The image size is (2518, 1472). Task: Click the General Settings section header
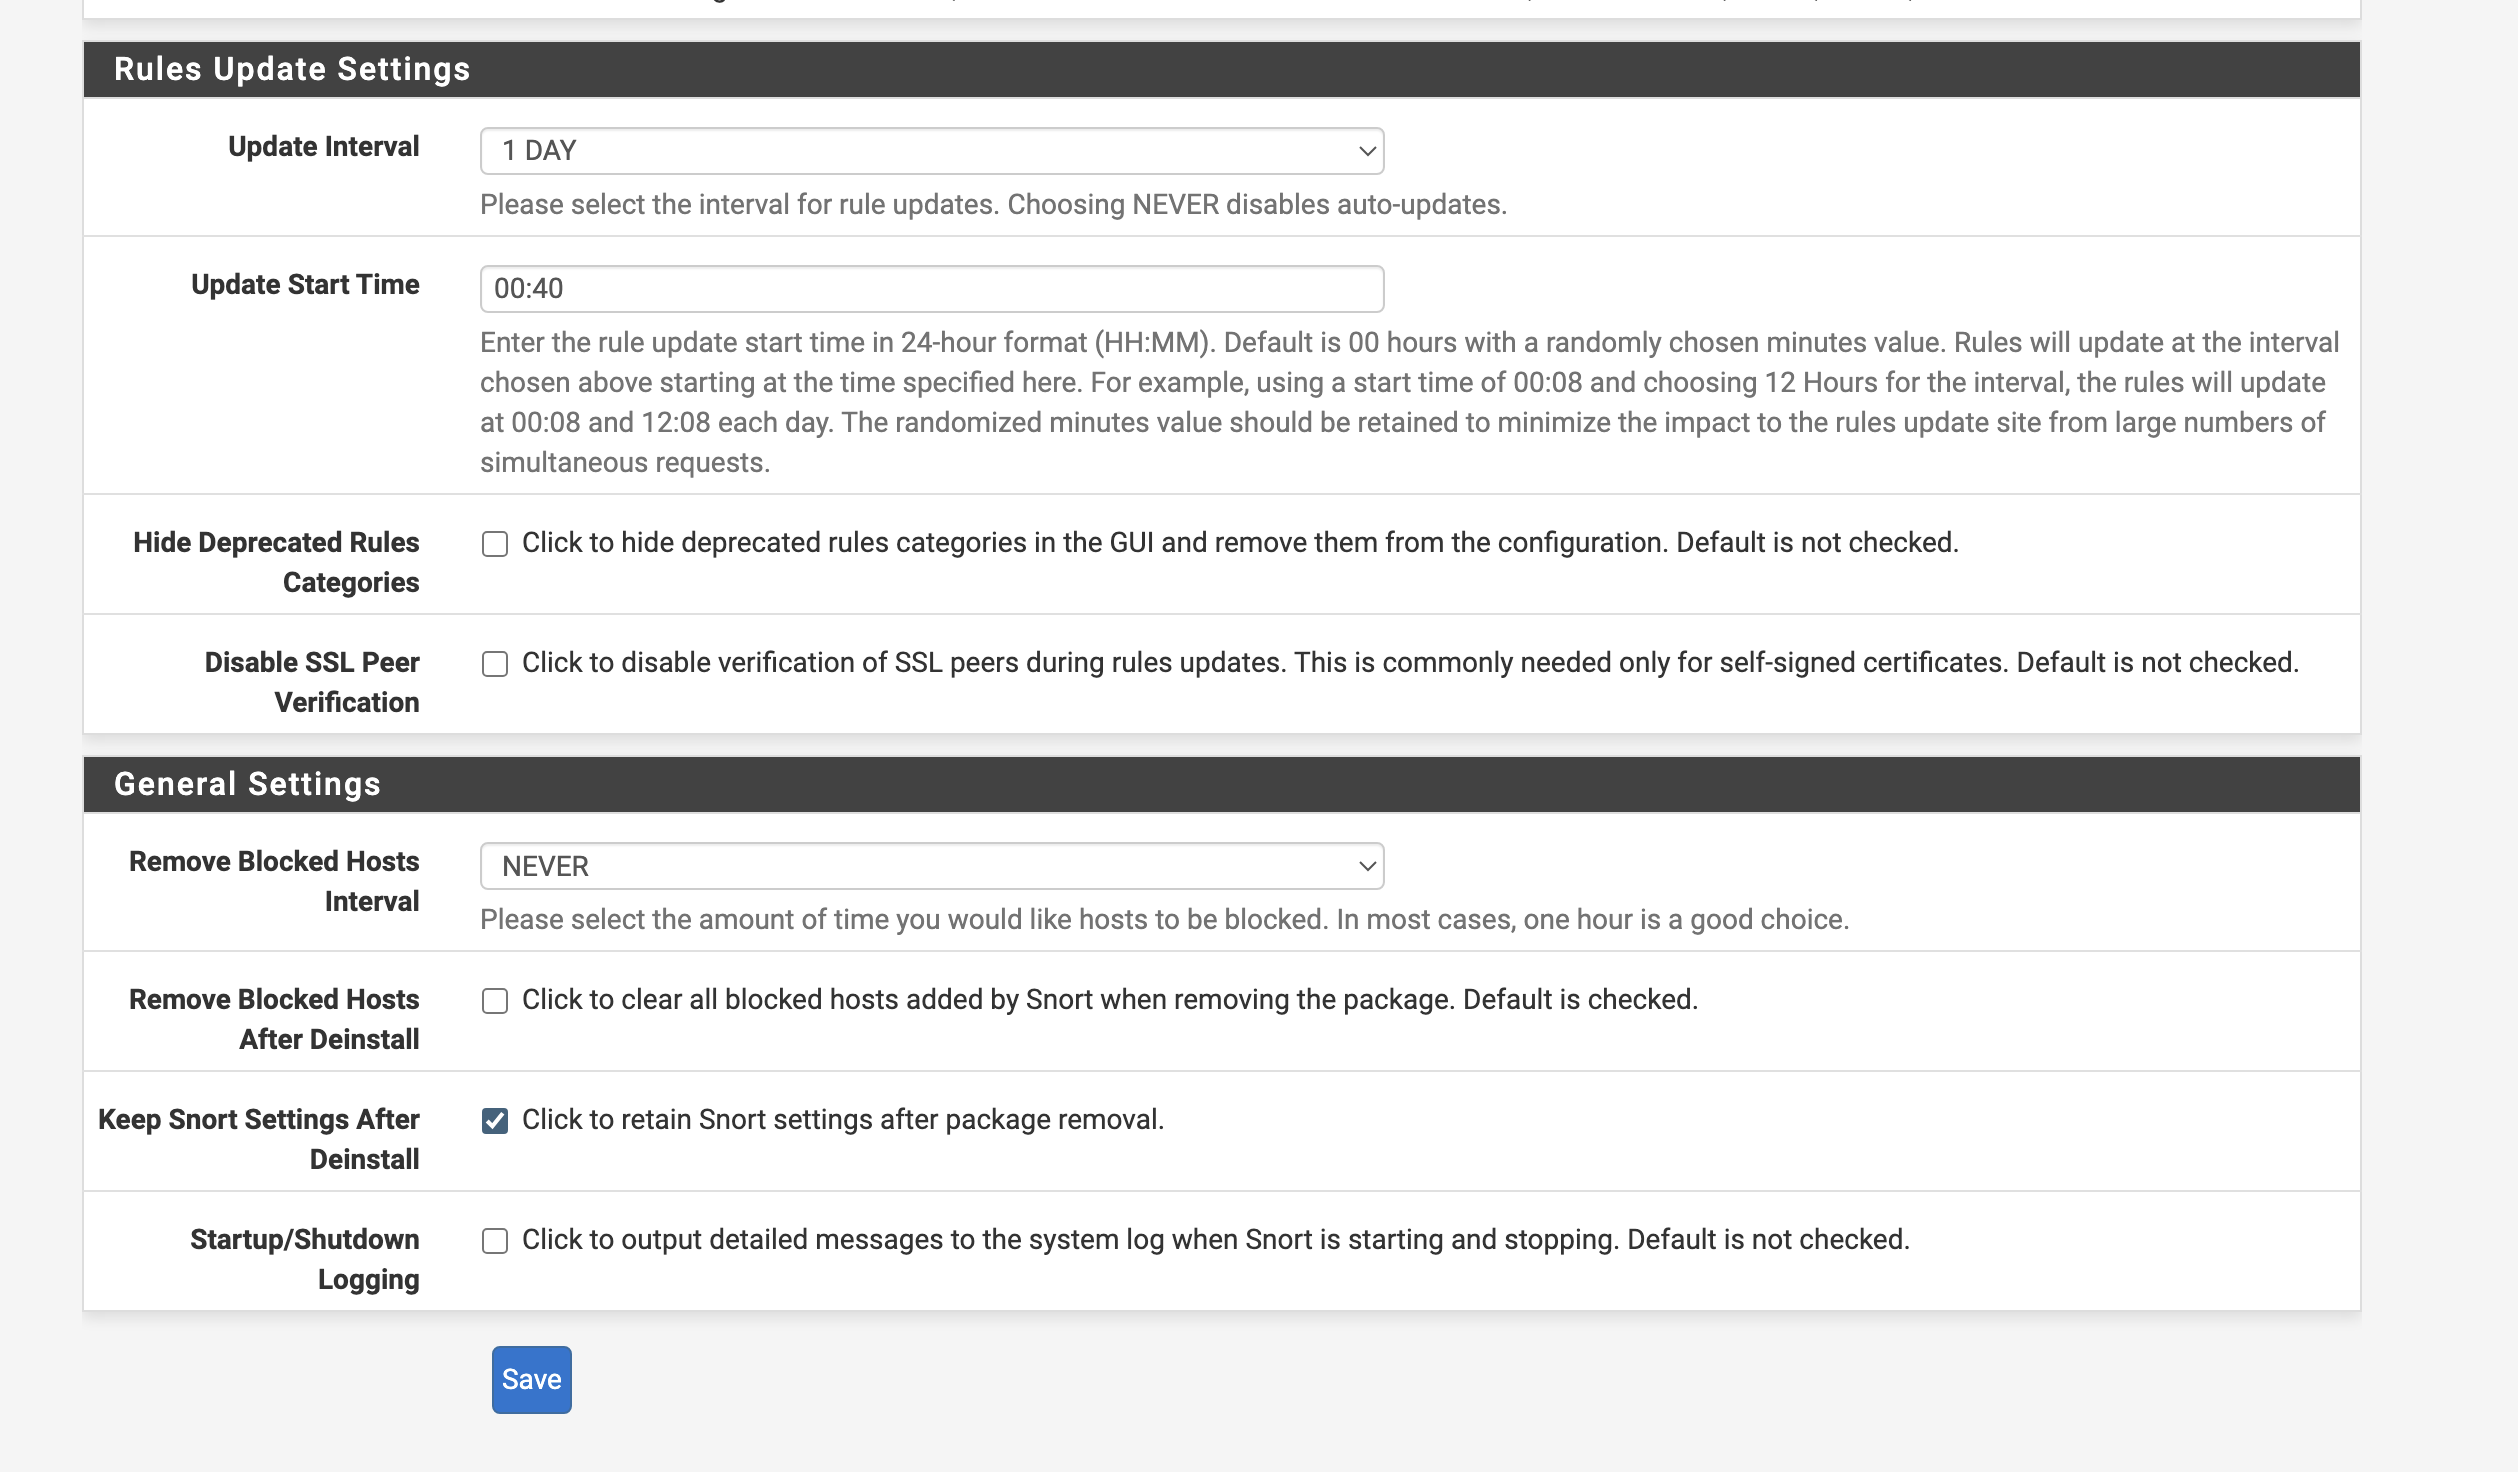tap(247, 784)
